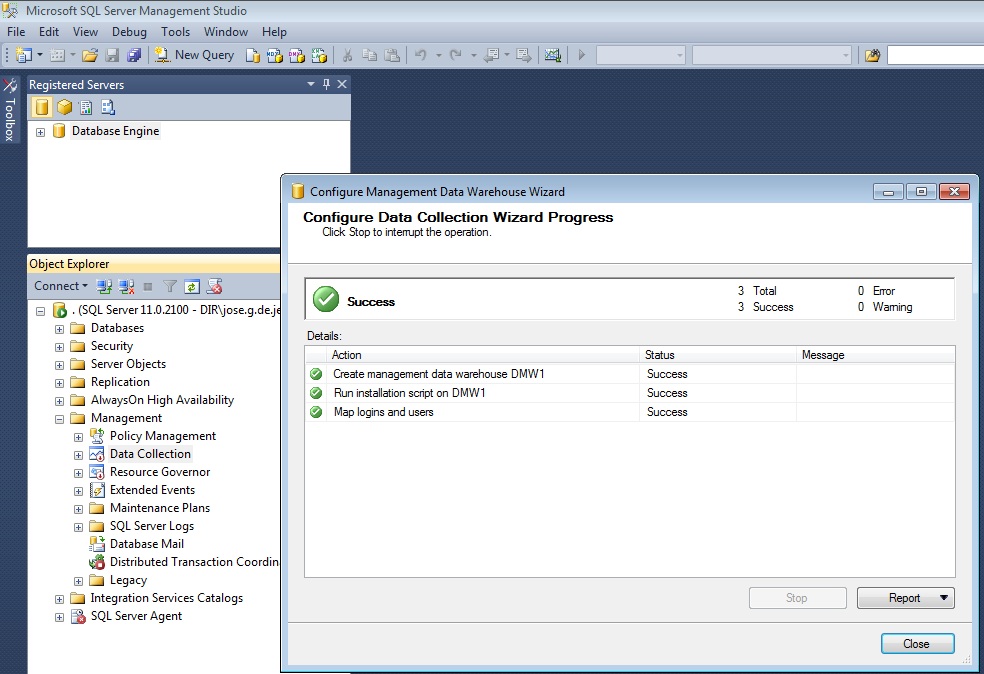Image resolution: width=984 pixels, height=674 pixels.
Task: Select Analysis Services cube icon in Registered Servers
Action: [x=64, y=107]
